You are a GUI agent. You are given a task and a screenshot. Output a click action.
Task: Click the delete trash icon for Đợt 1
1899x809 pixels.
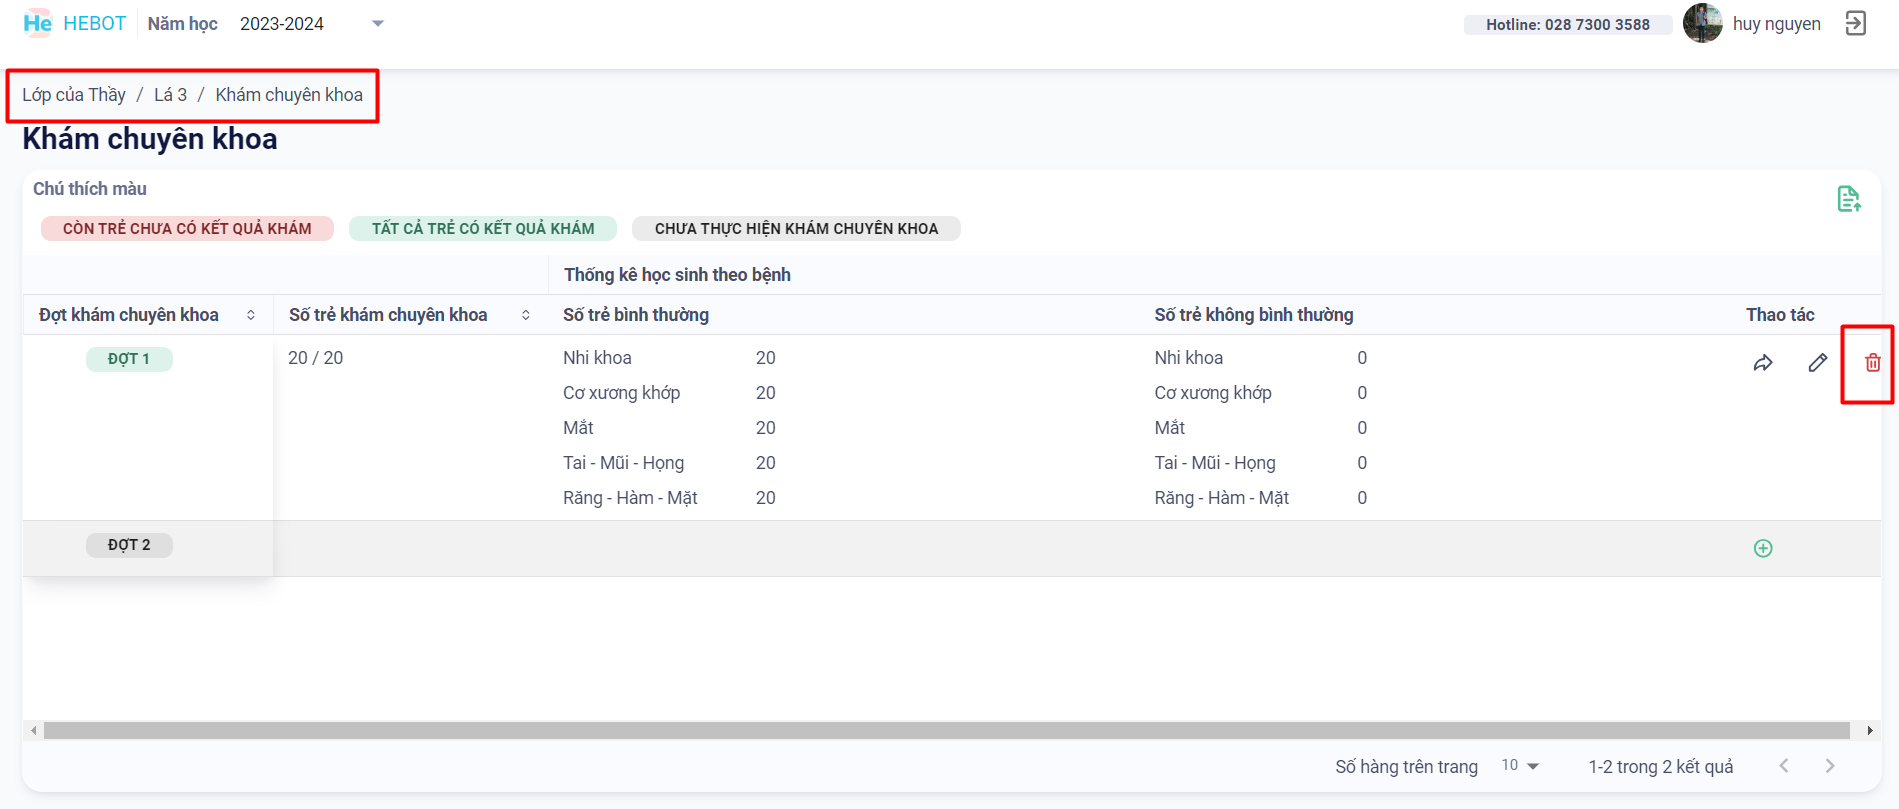point(1872,363)
